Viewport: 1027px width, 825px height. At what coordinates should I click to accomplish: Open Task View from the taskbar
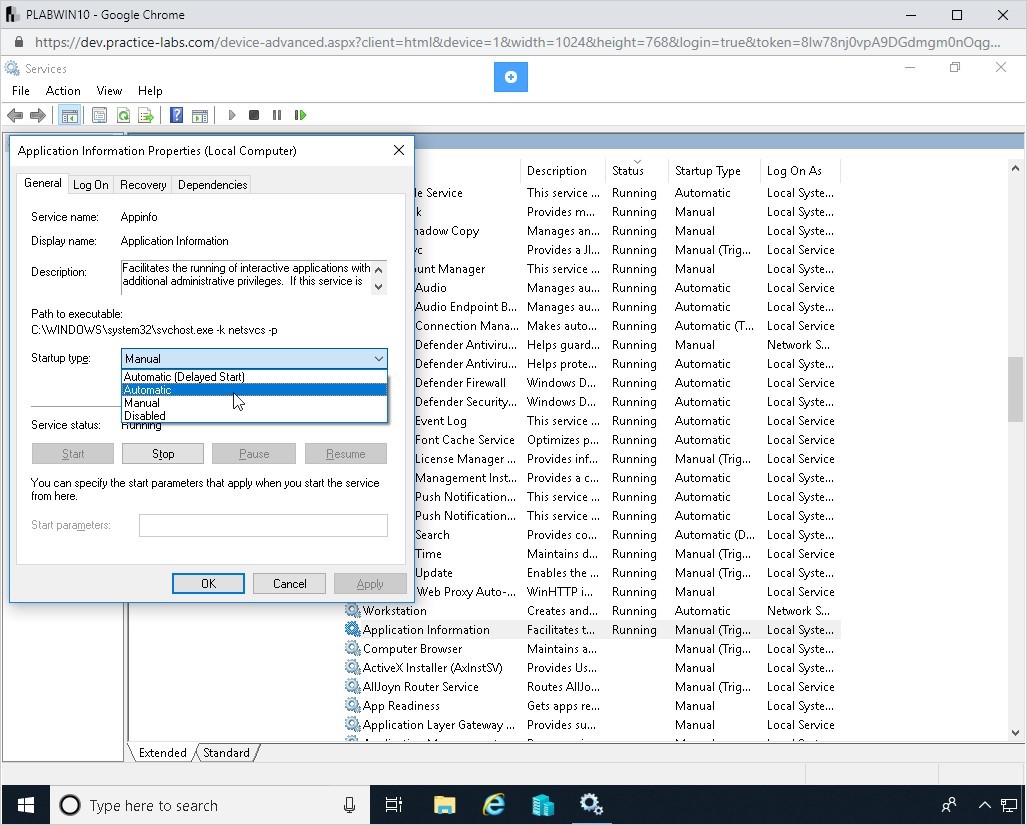tap(394, 805)
